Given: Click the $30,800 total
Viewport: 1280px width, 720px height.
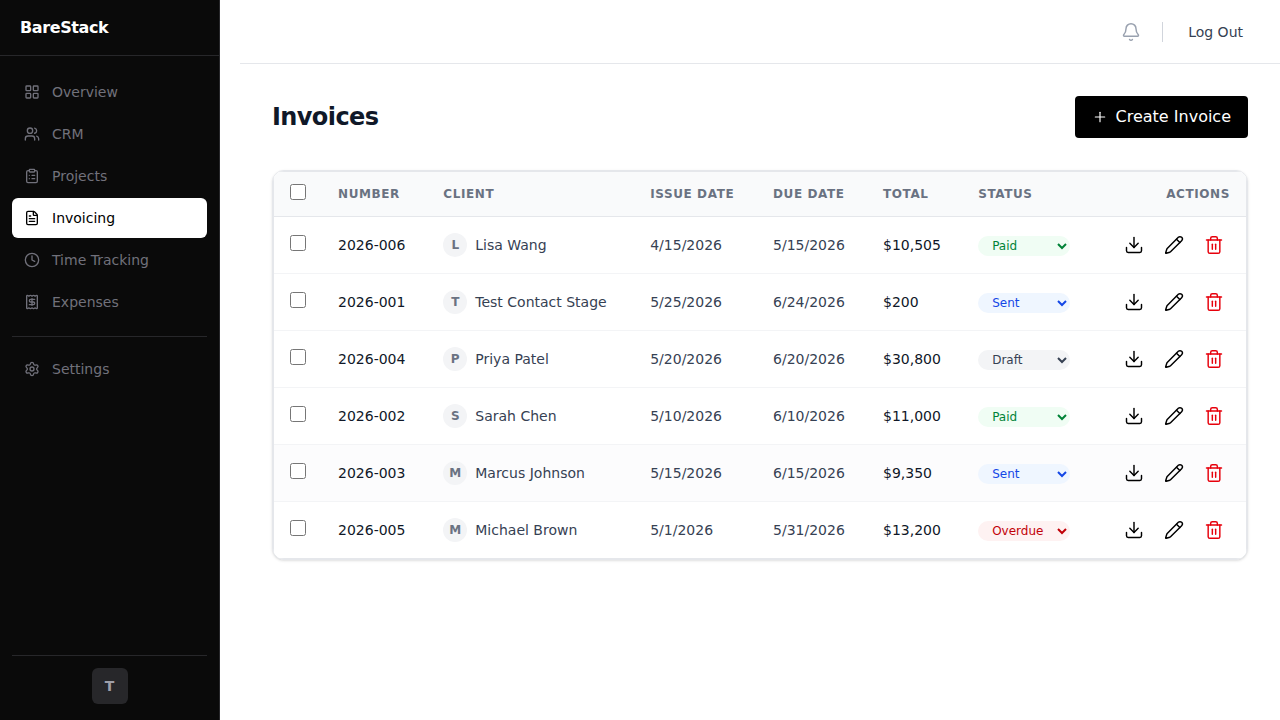Looking at the screenshot, I should pos(912,359).
